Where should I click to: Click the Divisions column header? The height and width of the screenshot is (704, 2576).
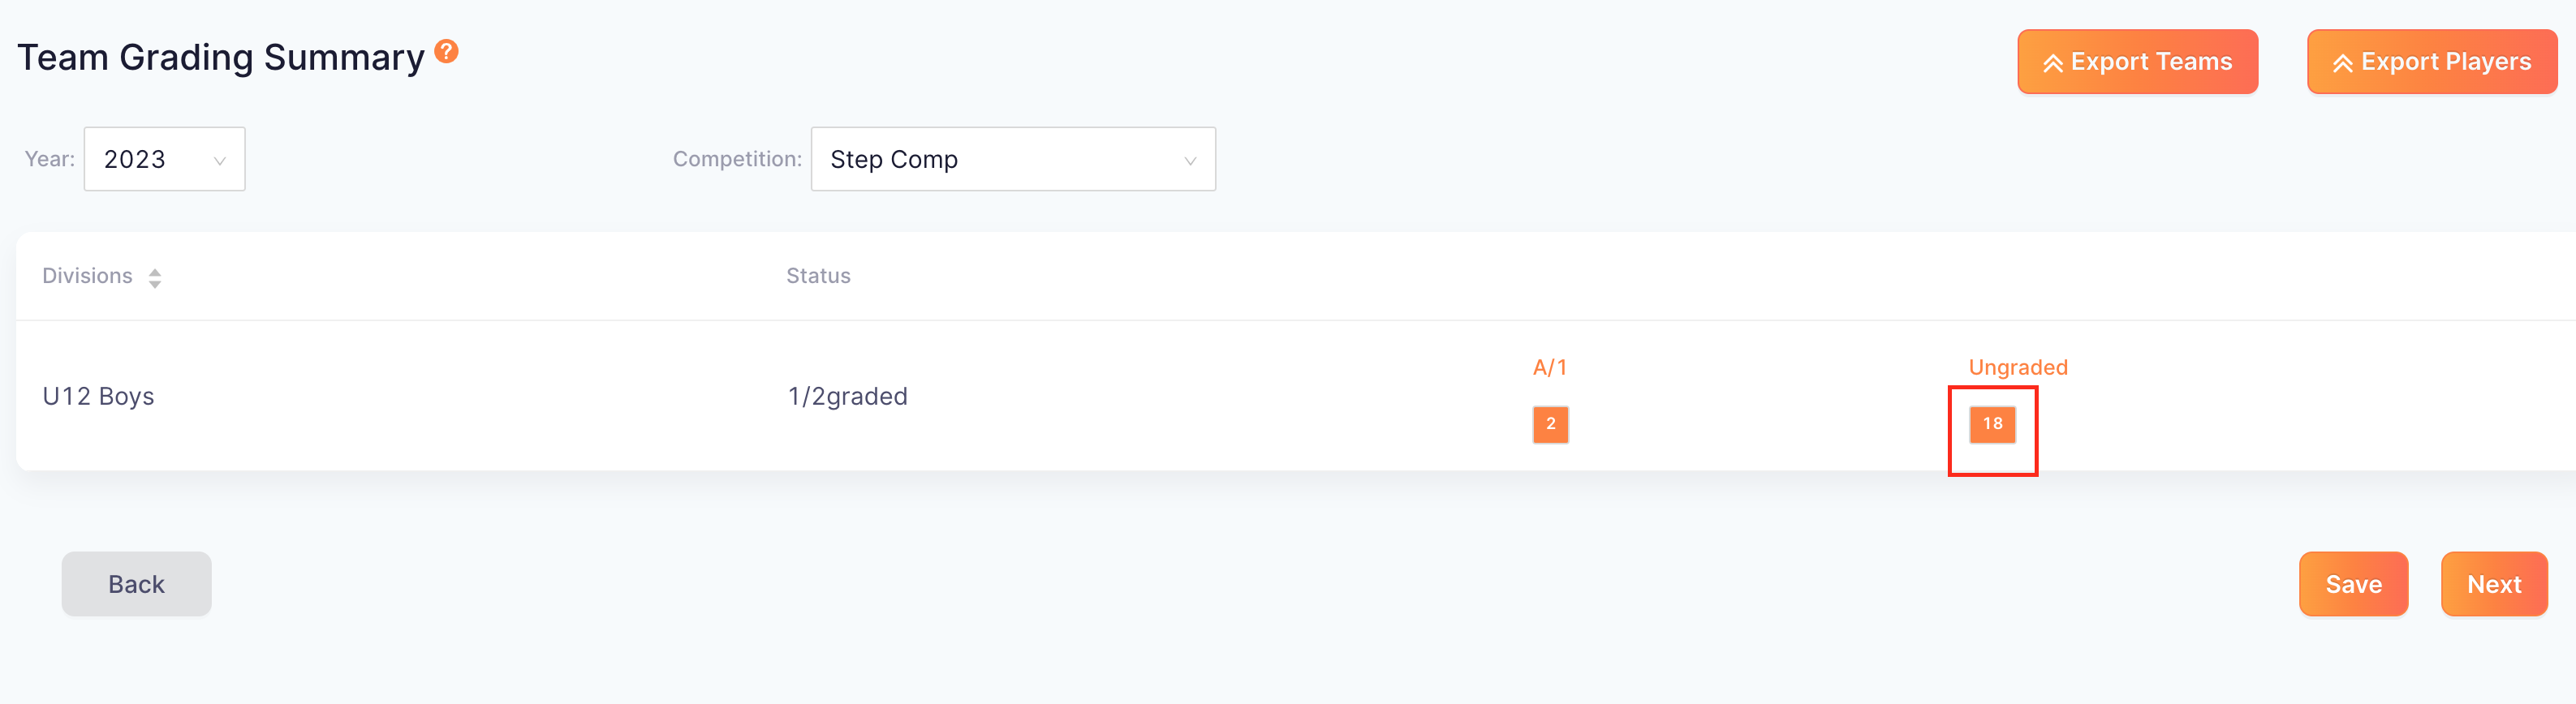(x=87, y=276)
